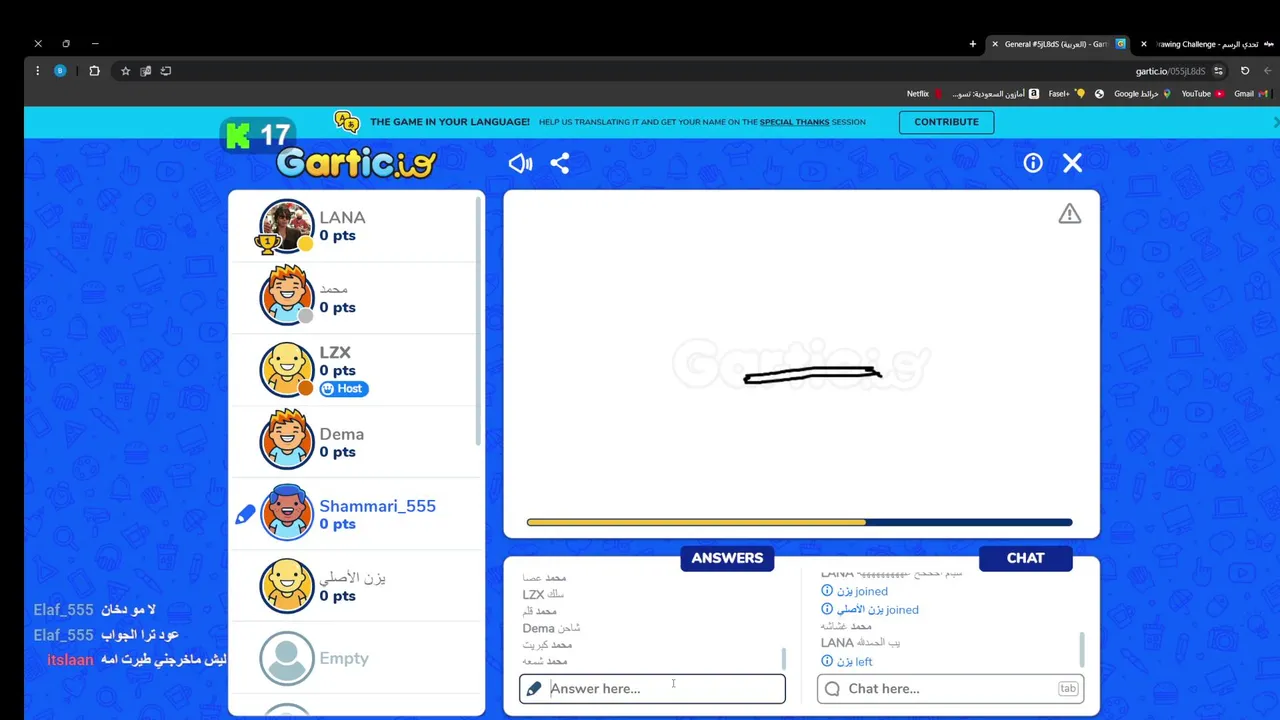Click the gartic.io address bar URL

(1170, 71)
